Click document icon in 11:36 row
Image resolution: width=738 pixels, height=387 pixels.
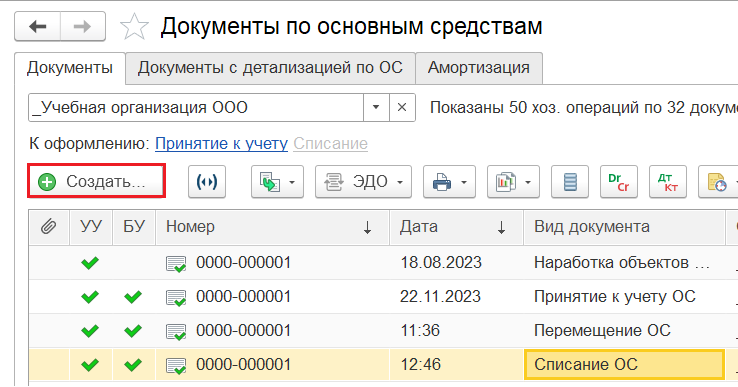click(176, 332)
